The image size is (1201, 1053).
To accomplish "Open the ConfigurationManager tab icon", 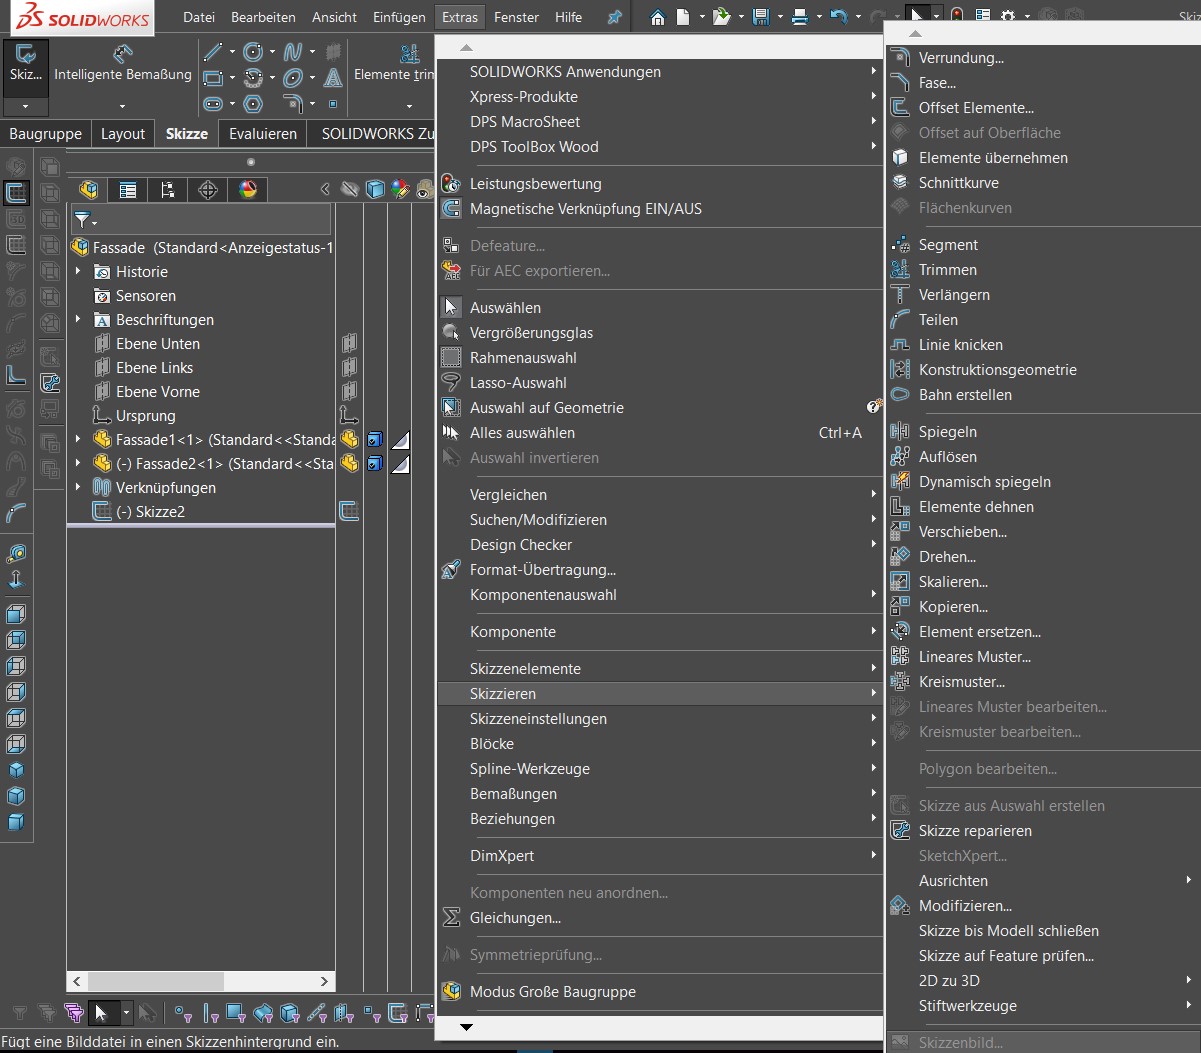I will pyautogui.click(x=167, y=189).
